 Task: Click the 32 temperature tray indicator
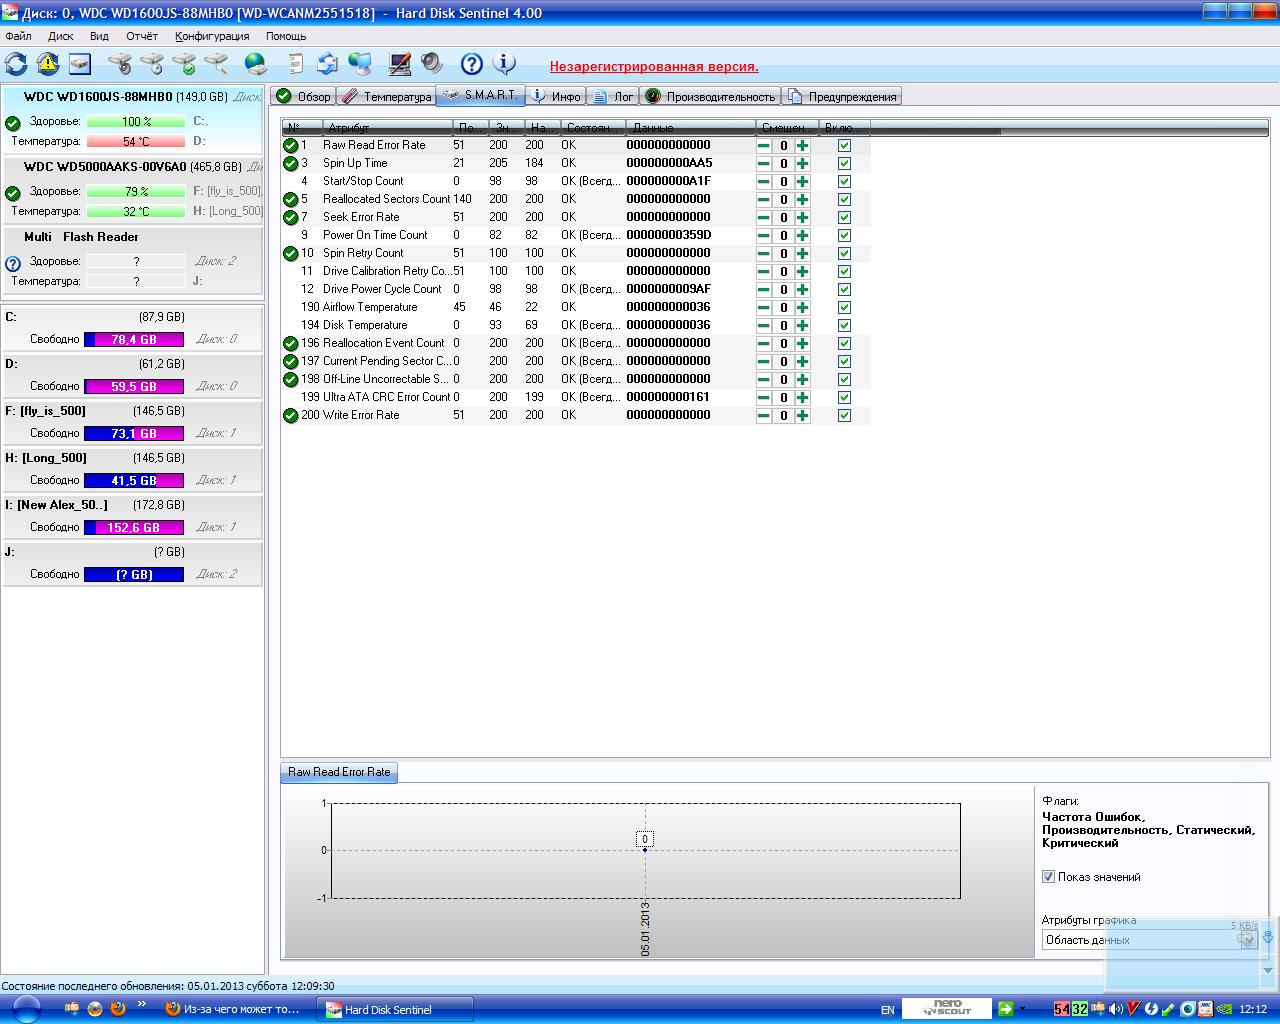(1080, 1009)
